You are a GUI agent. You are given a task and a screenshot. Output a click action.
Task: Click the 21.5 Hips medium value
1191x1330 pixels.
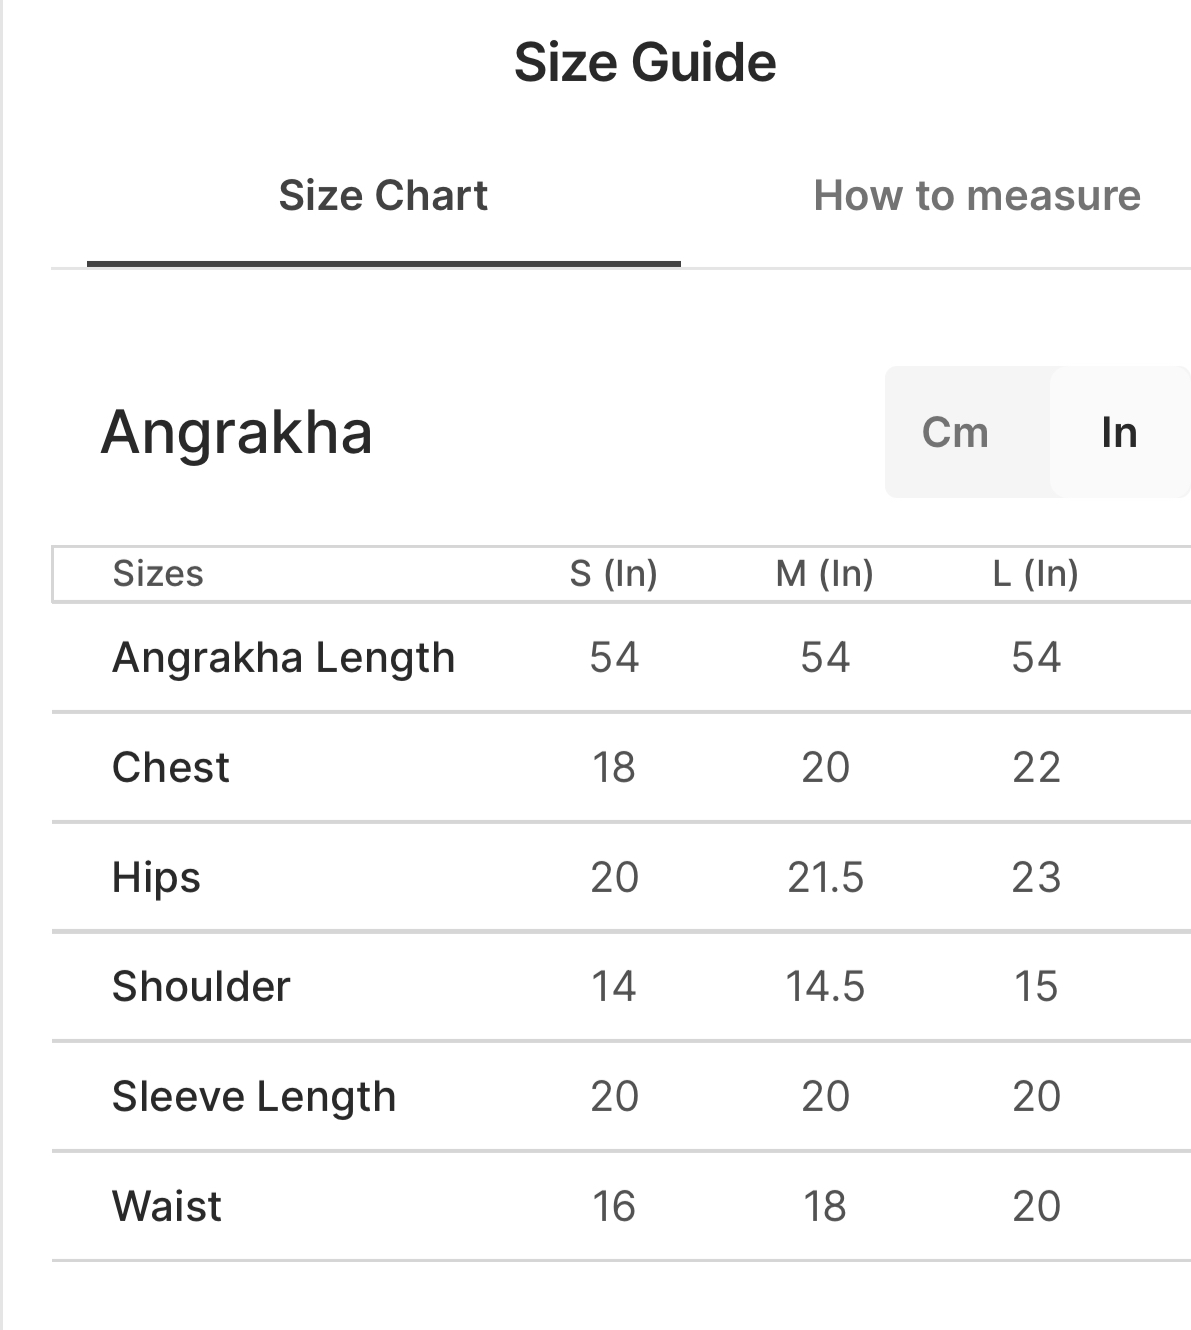pos(825,878)
